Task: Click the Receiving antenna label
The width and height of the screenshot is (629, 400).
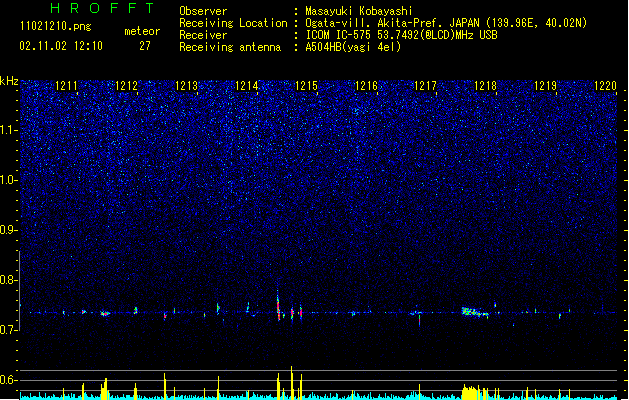Action: click(x=230, y=47)
